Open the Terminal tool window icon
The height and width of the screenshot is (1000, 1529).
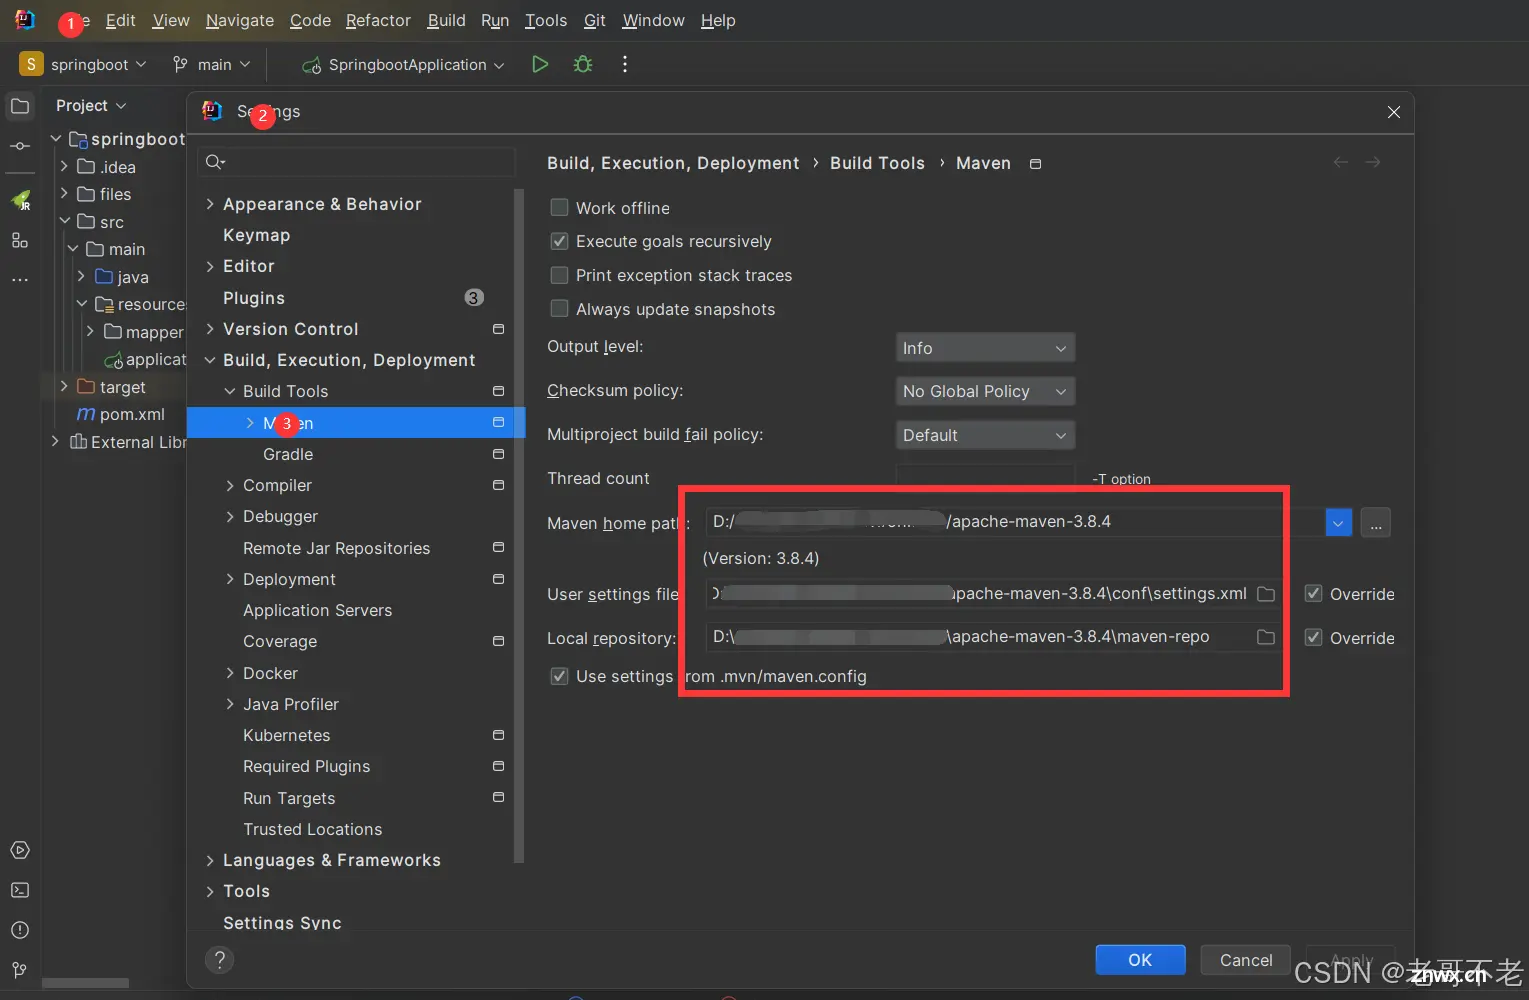pyautogui.click(x=20, y=890)
